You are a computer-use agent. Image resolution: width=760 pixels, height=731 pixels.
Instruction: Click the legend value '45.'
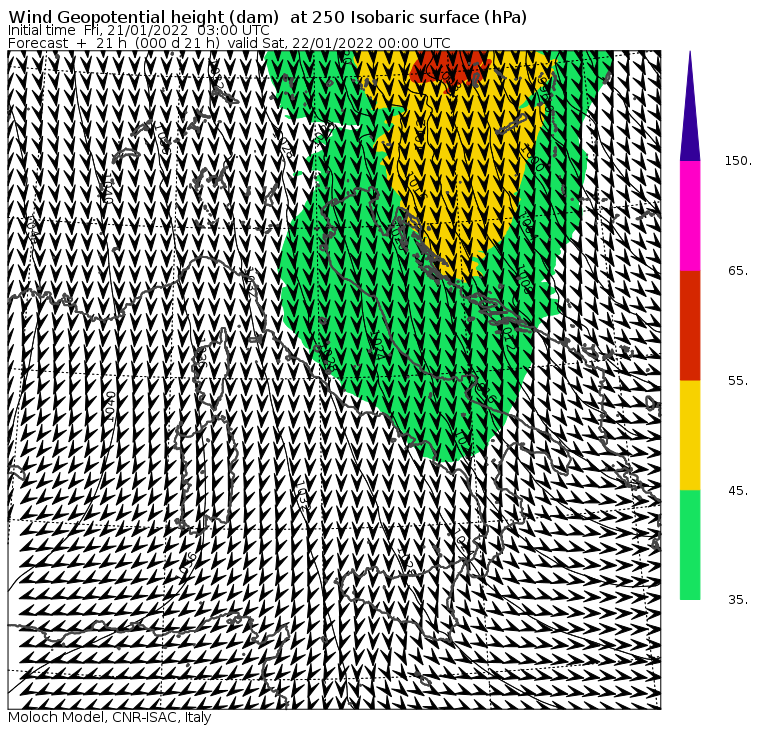pos(738,491)
